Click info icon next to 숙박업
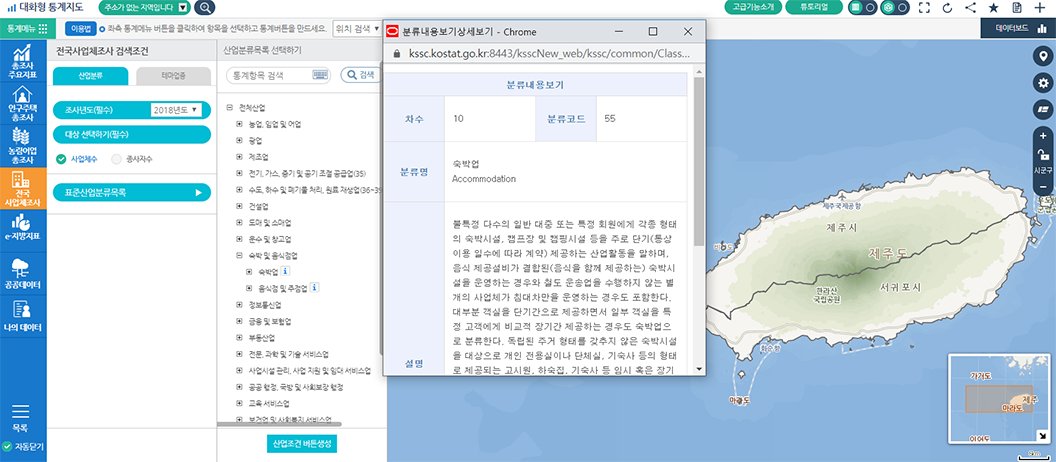This screenshot has height=462, width=1056. coord(285,271)
